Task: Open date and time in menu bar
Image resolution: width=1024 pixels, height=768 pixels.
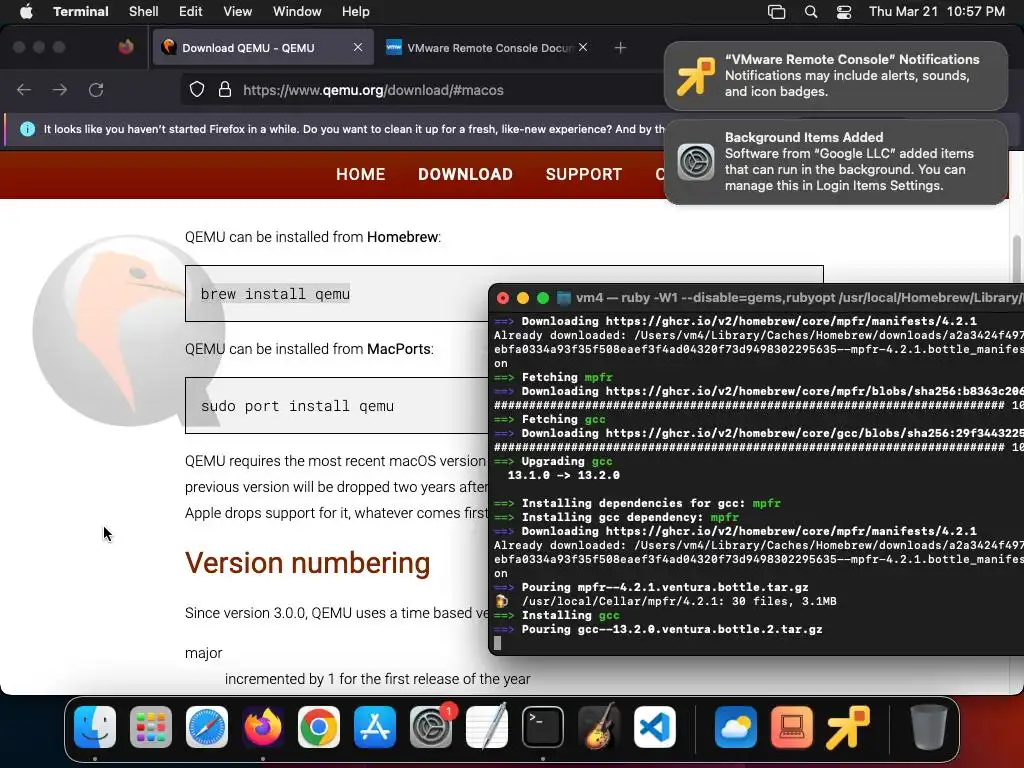Action: pos(936,12)
